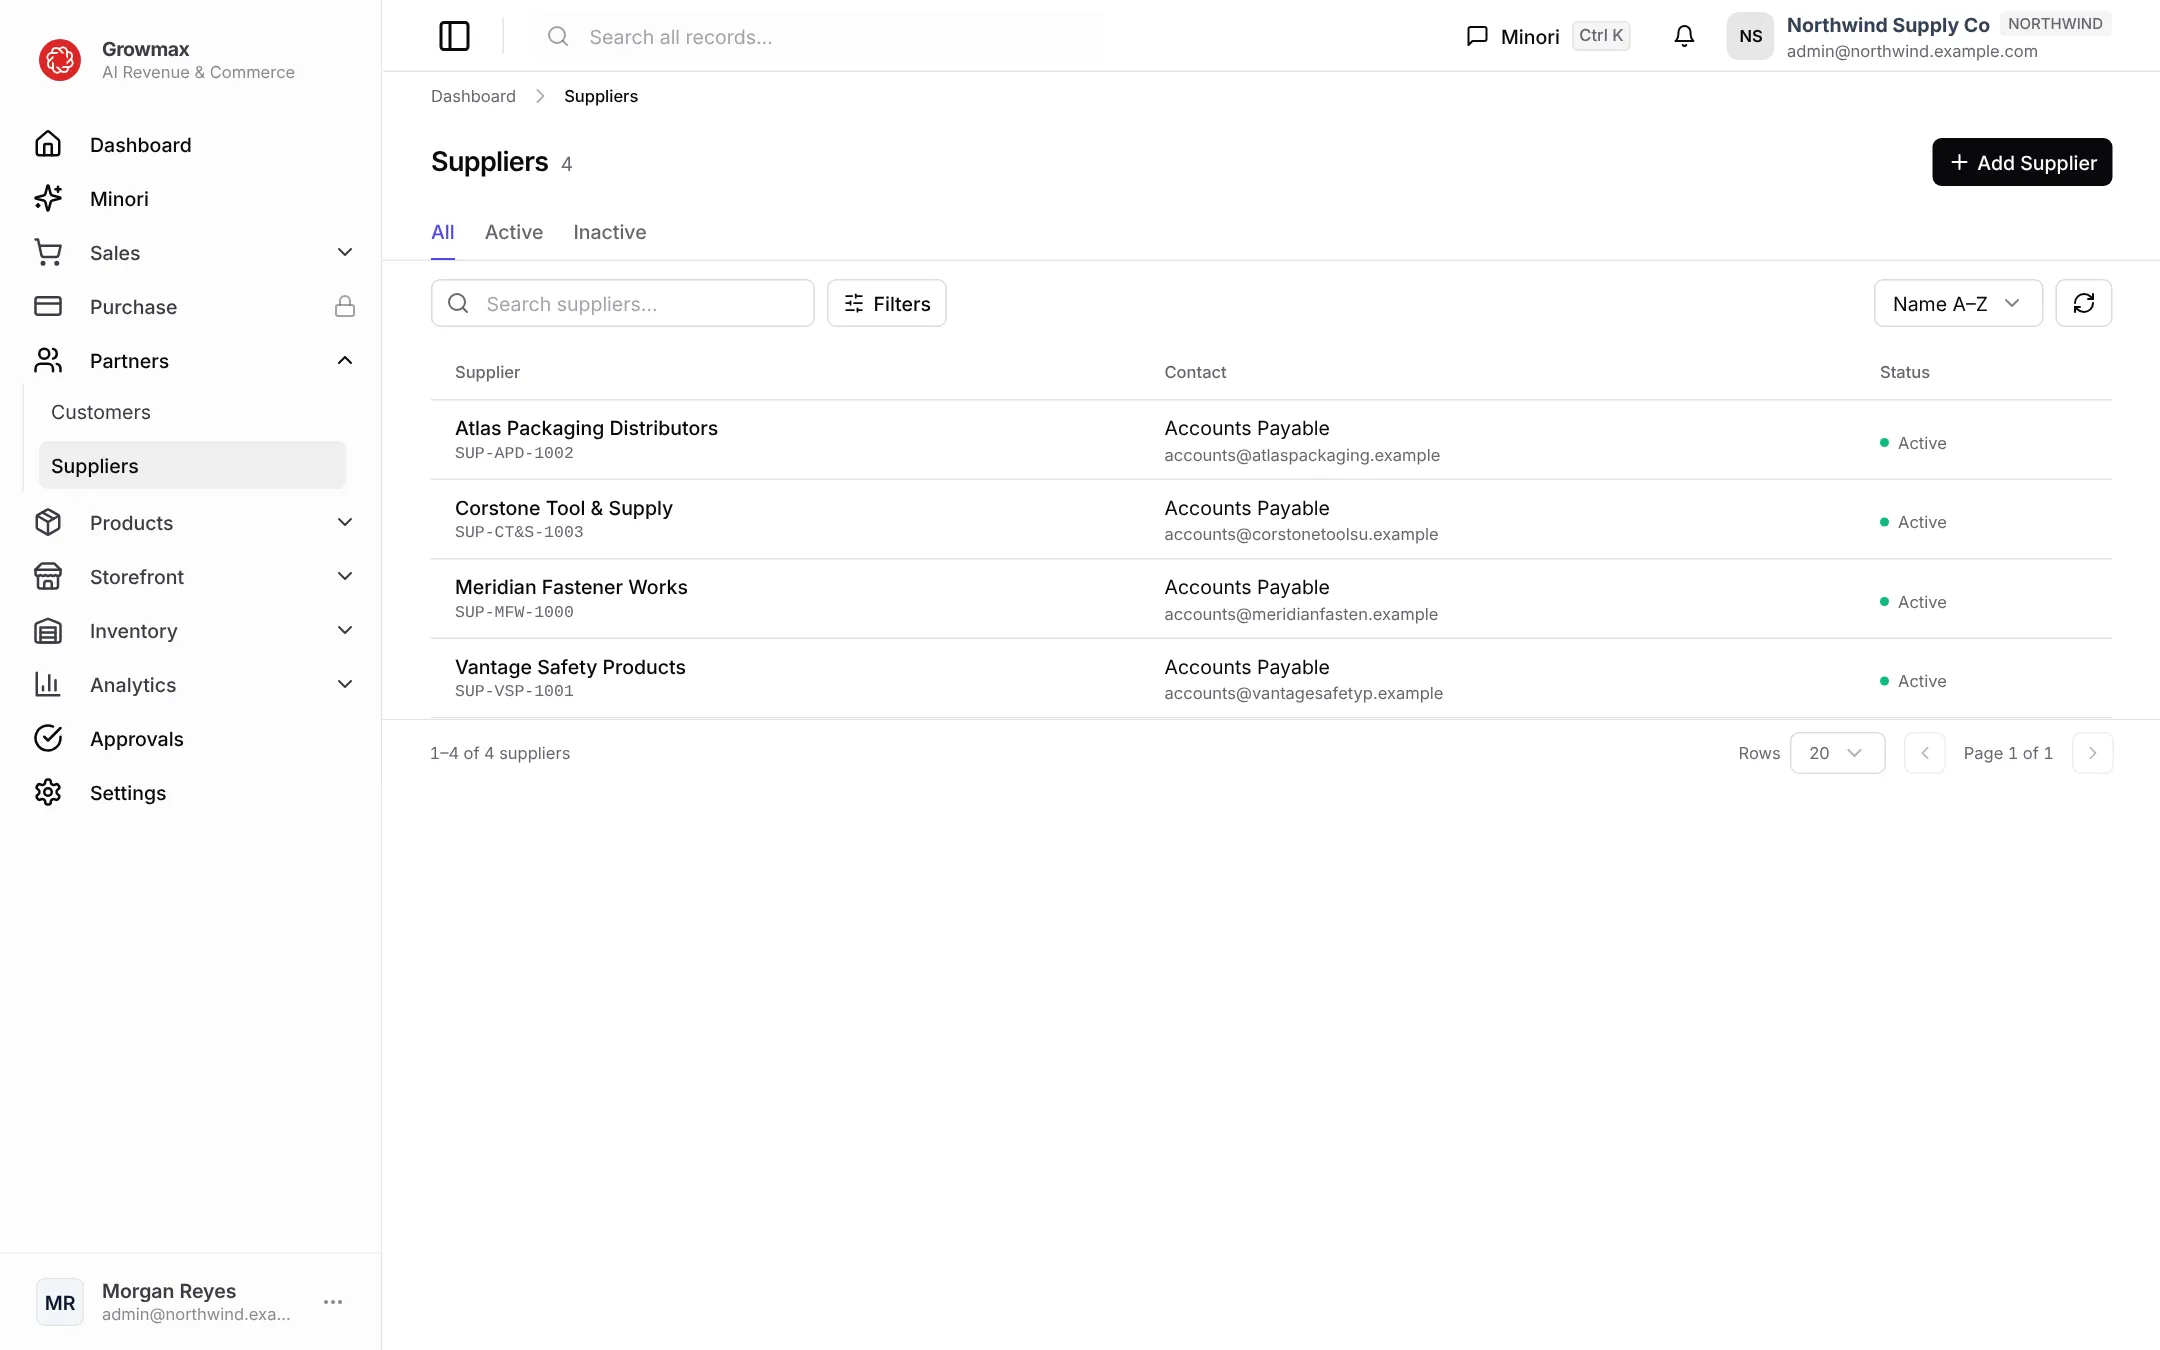Click the Inventory icon in sidebar
The image size is (2160, 1350).
tap(48, 631)
